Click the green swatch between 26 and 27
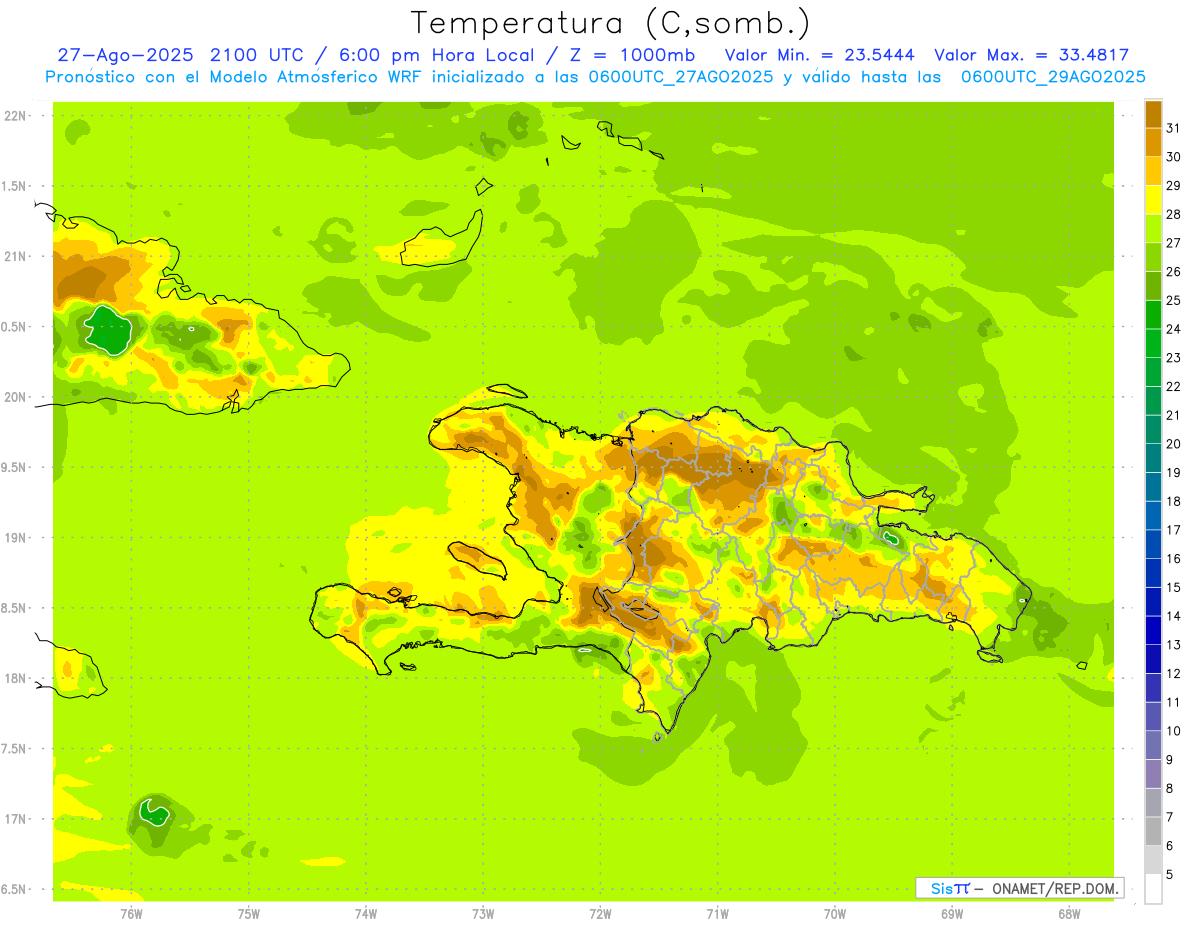This screenshot has height=927, width=1200. [1153, 257]
